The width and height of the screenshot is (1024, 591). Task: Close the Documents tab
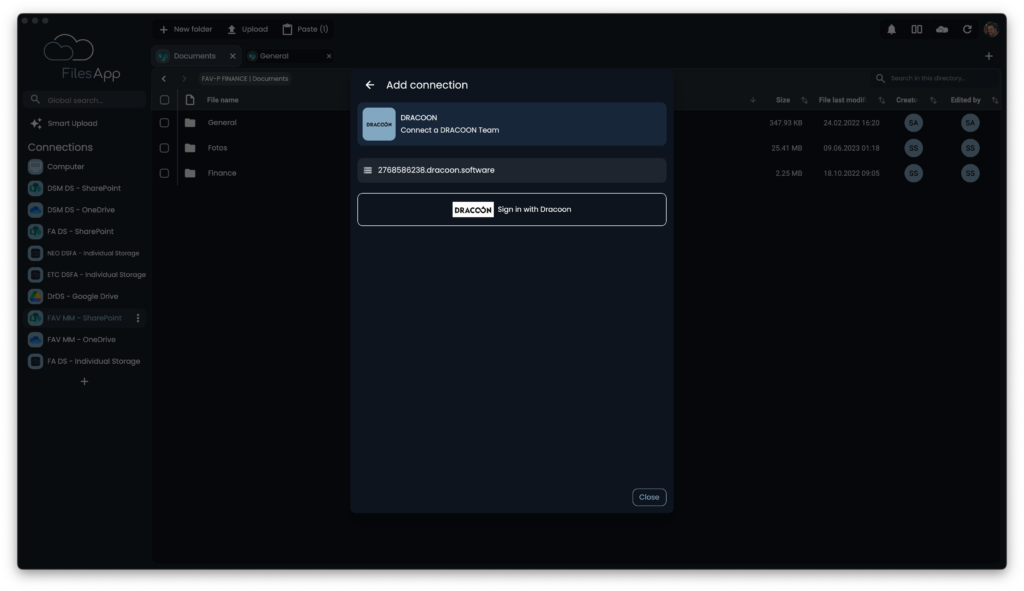coord(232,56)
